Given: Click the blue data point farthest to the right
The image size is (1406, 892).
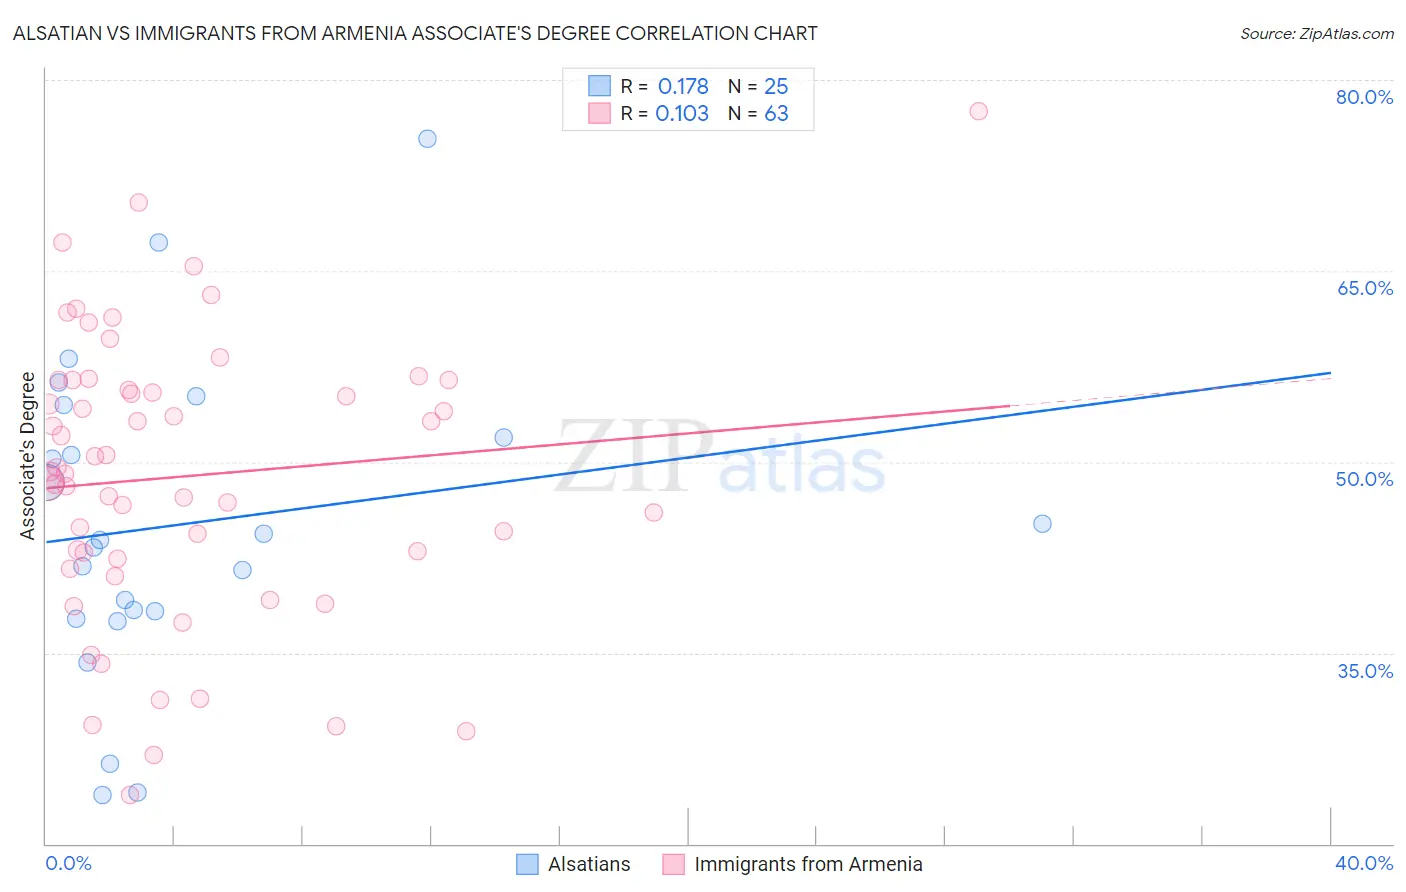Looking at the screenshot, I should pyautogui.click(x=1042, y=524).
